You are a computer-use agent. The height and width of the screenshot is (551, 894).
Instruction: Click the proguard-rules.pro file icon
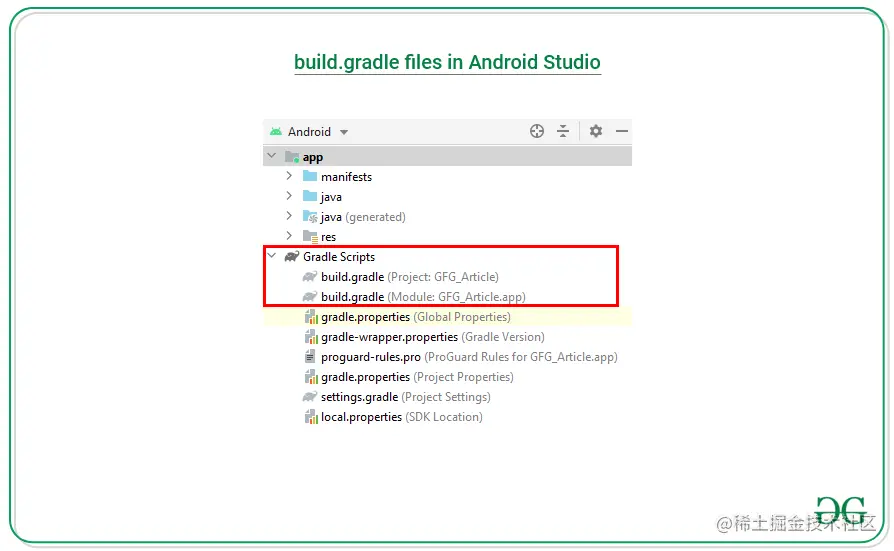click(x=310, y=357)
